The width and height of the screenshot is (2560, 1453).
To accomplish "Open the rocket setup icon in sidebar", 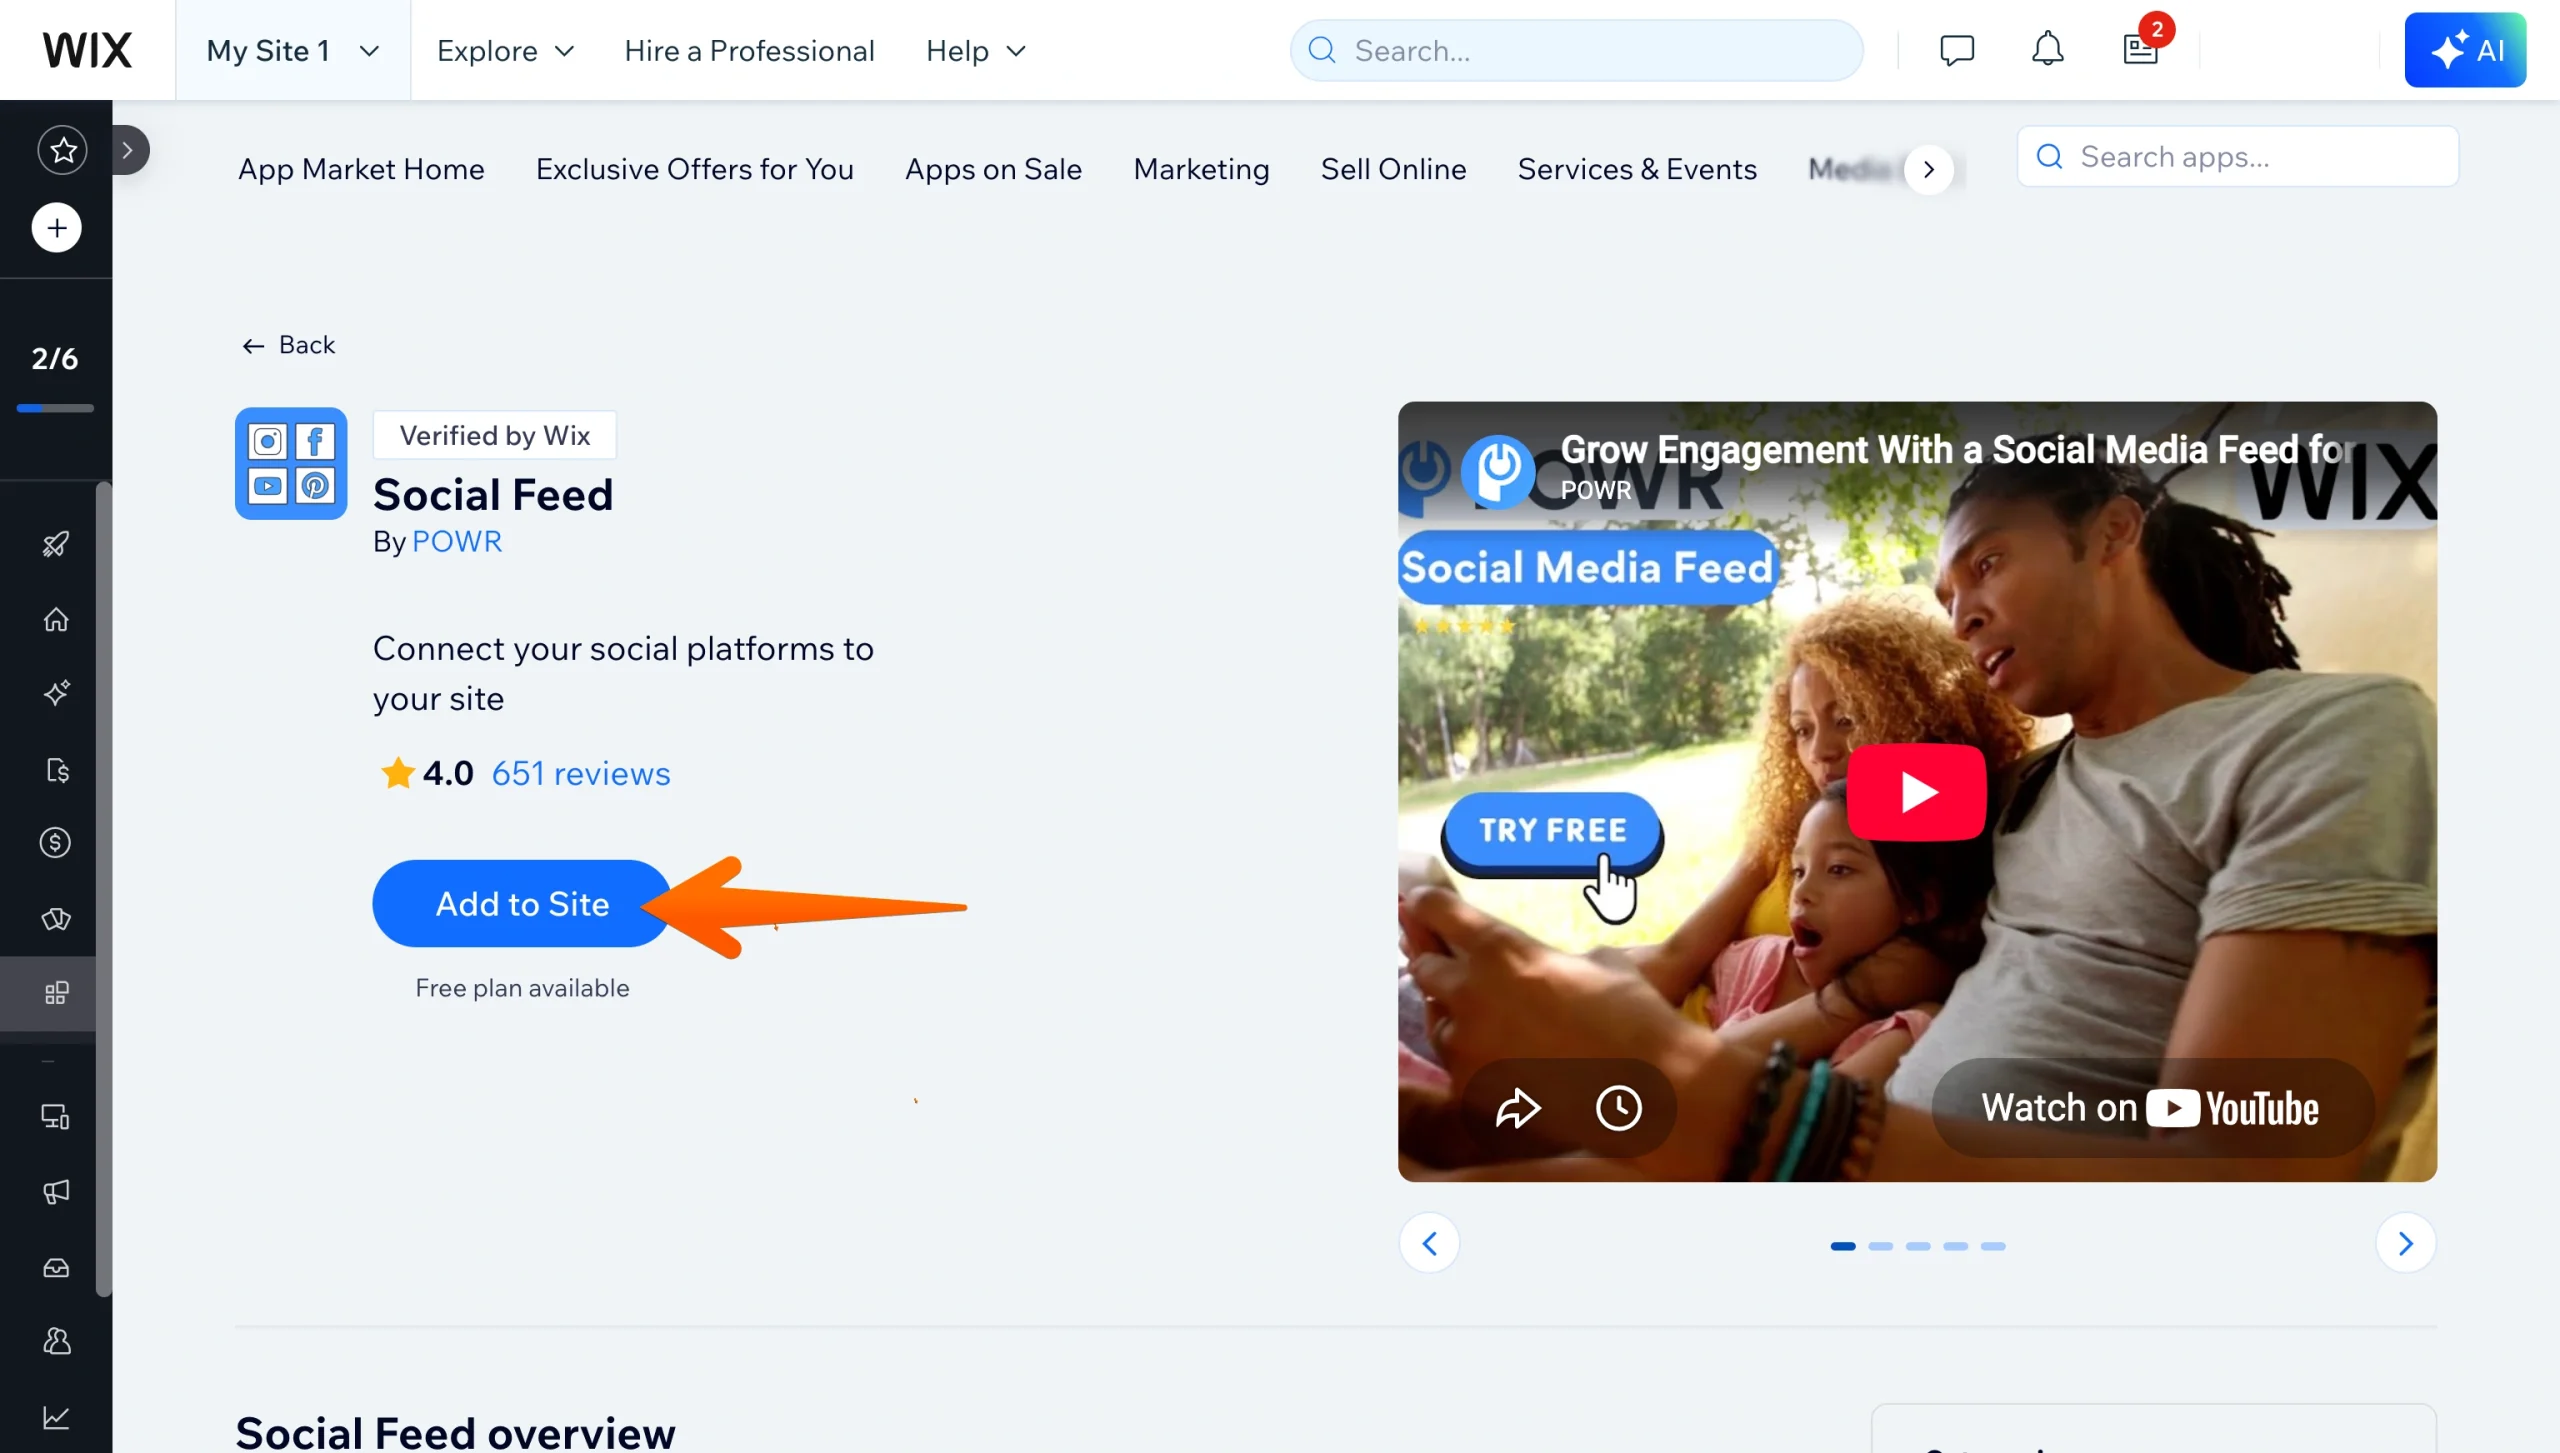I will click(x=56, y=544).
